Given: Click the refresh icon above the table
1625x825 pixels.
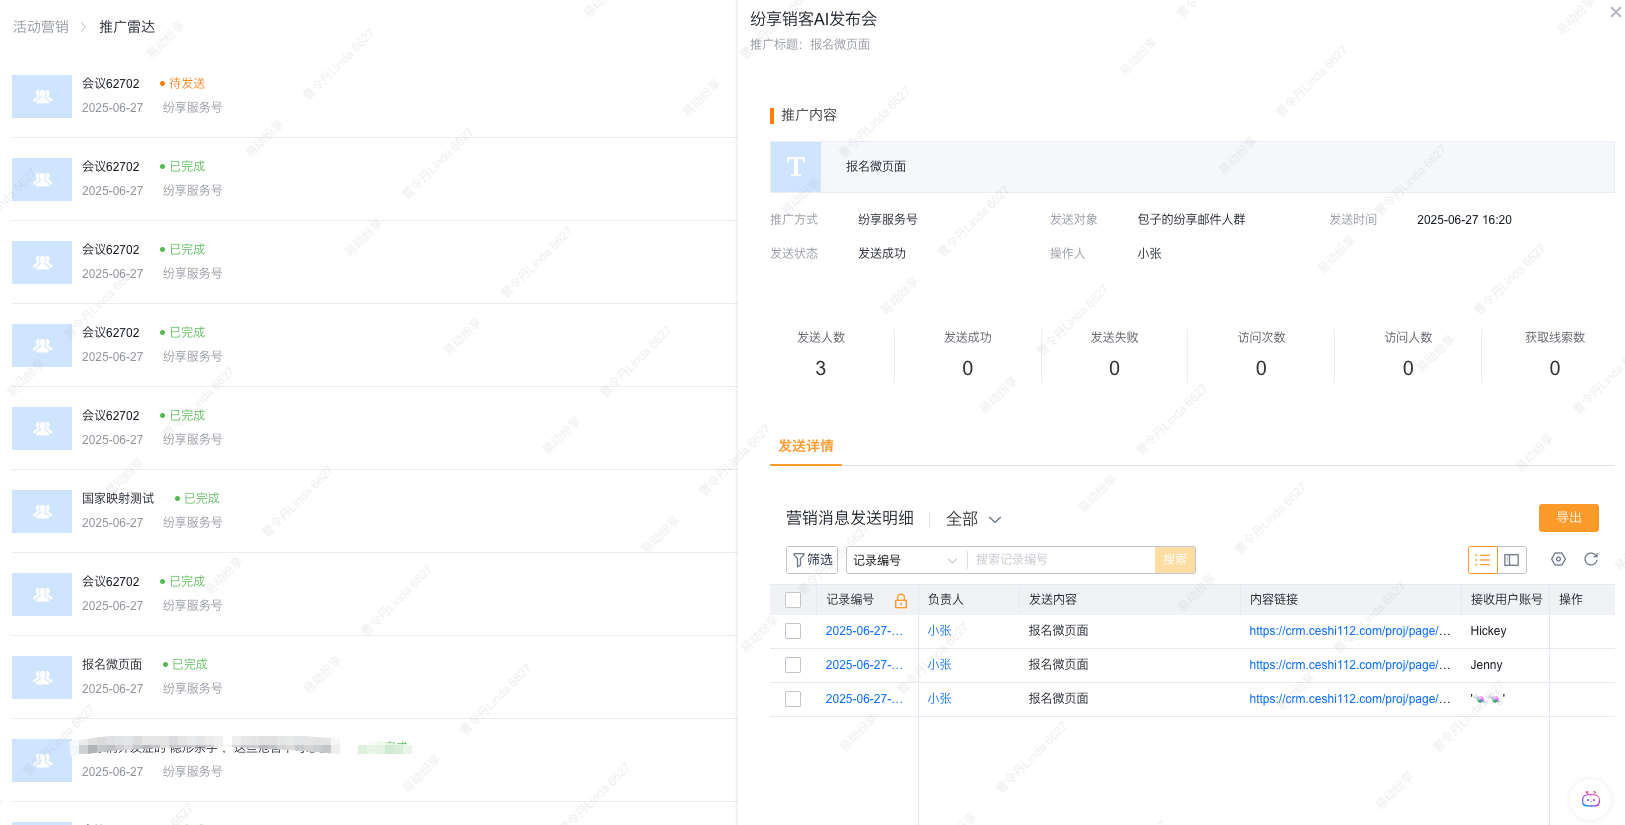Looking at the screenshot, I should click(1591, 559).
